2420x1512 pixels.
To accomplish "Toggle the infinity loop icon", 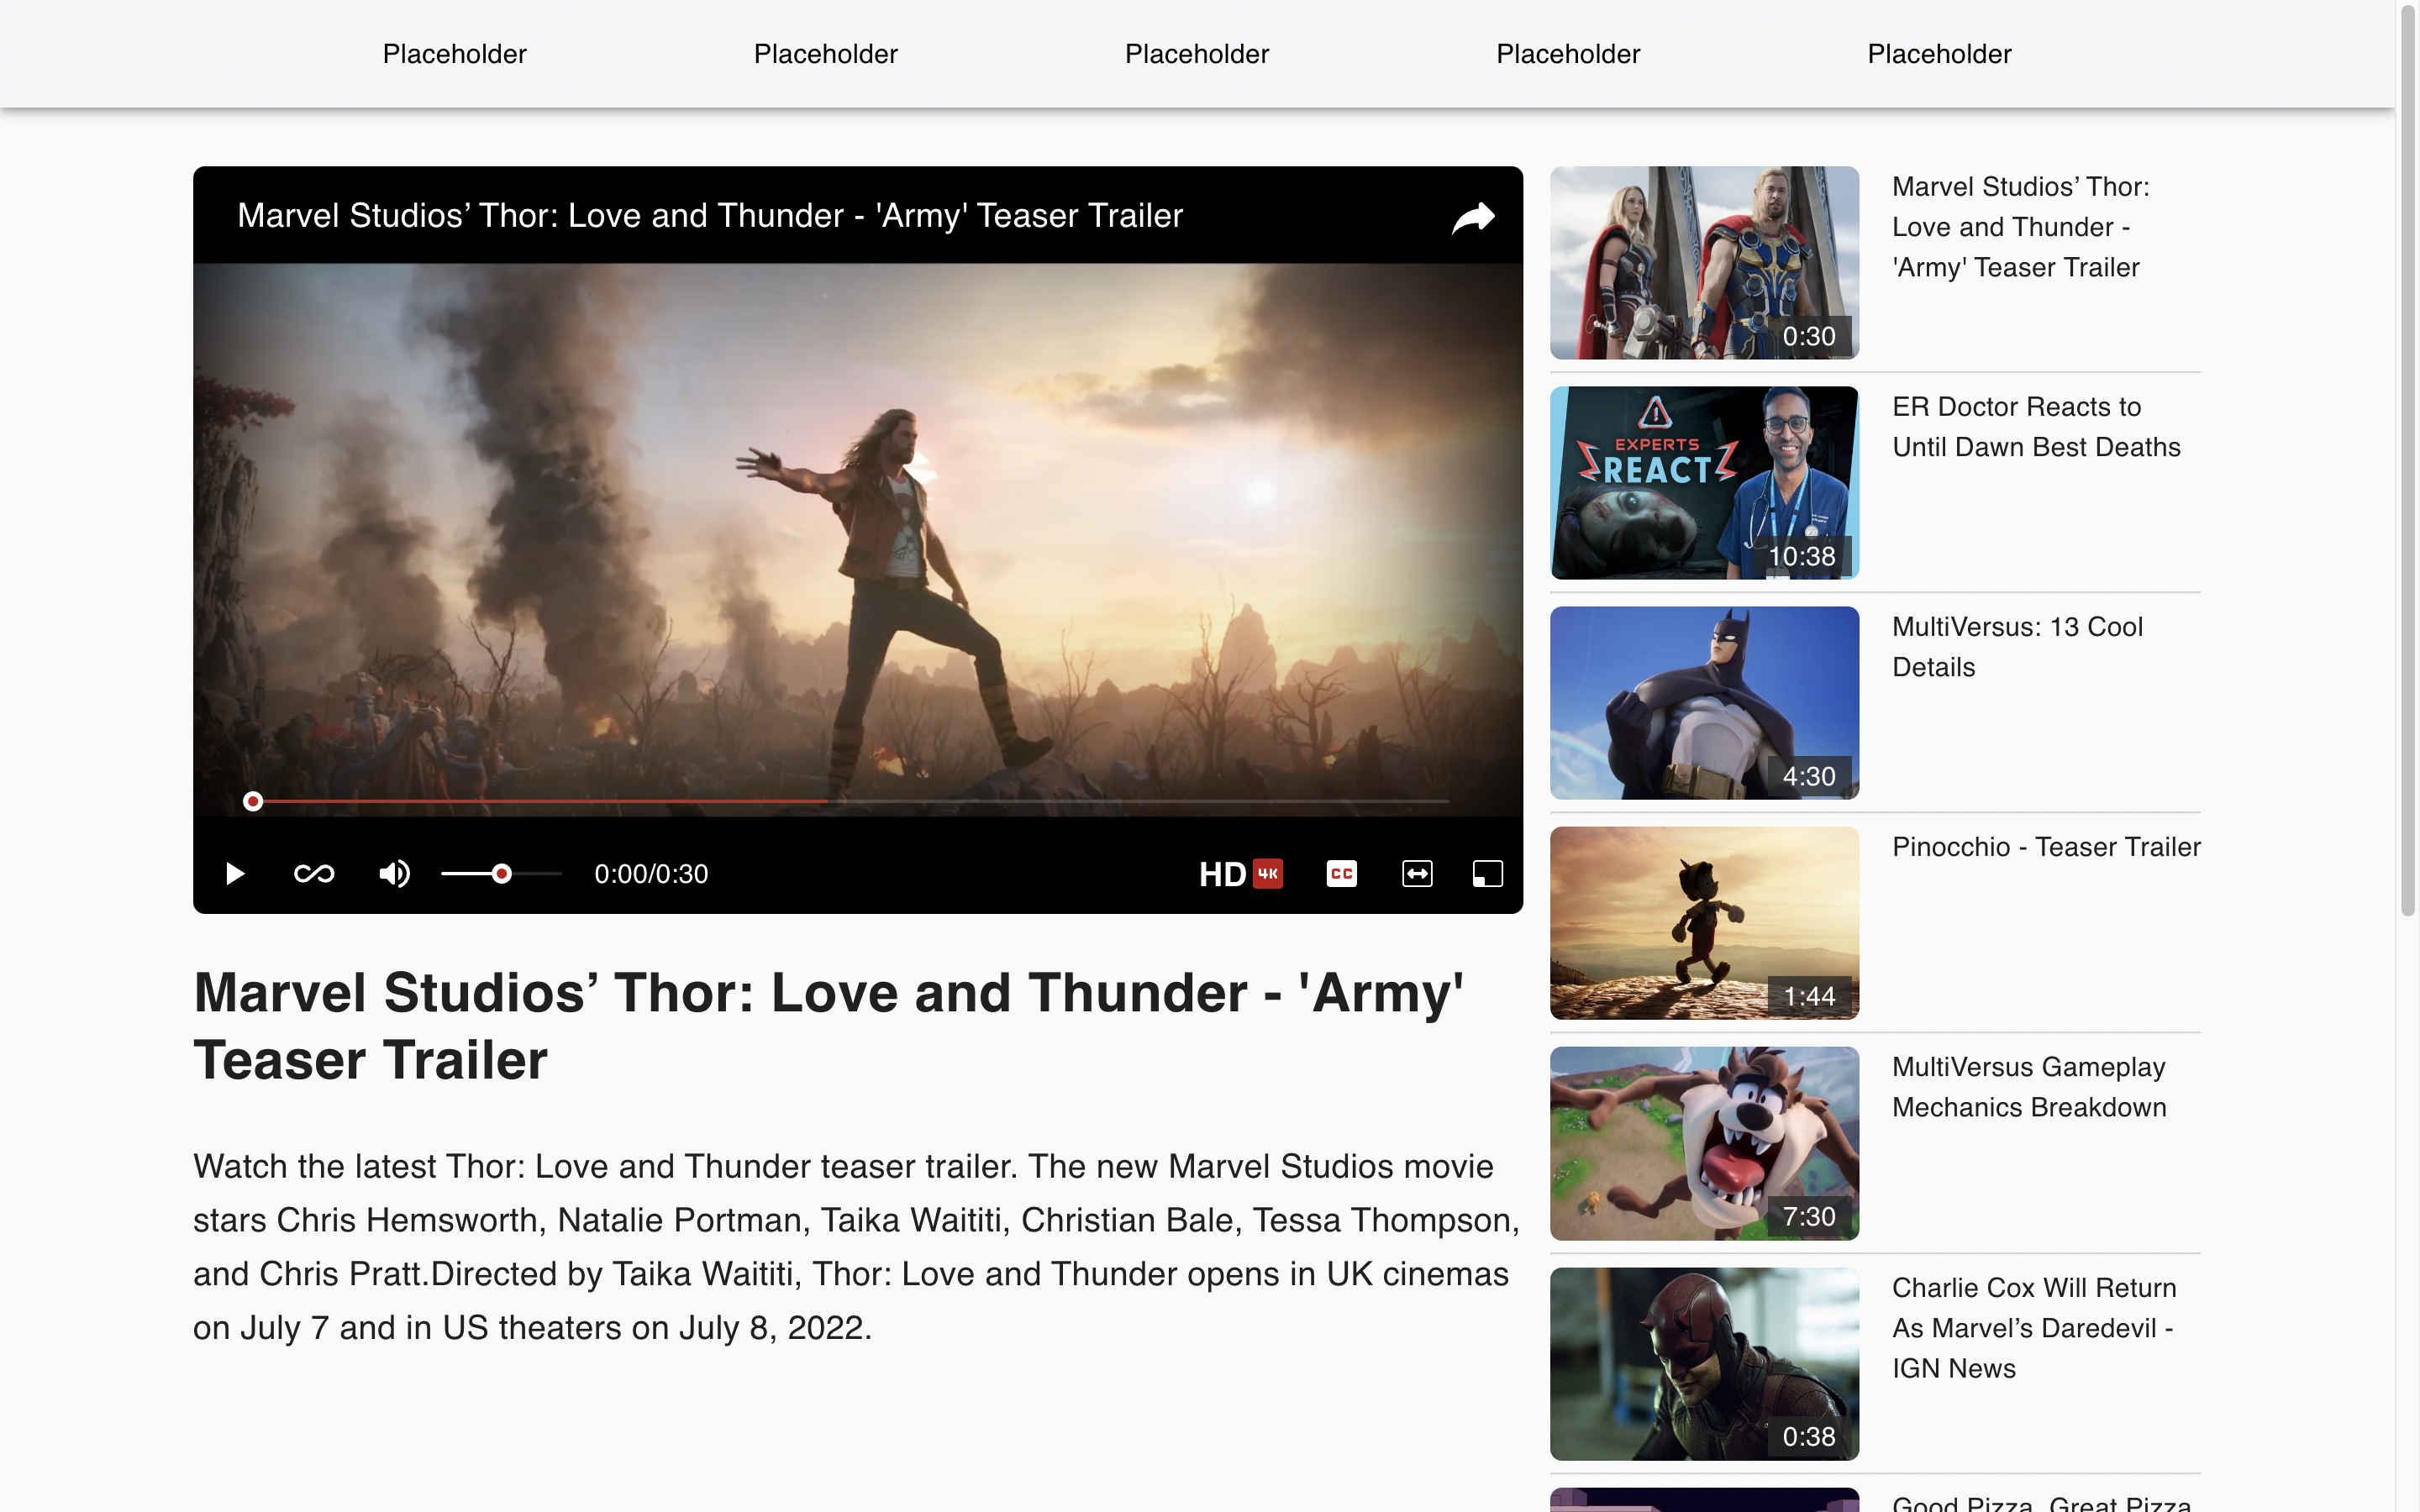I will (x=314, y=874).
